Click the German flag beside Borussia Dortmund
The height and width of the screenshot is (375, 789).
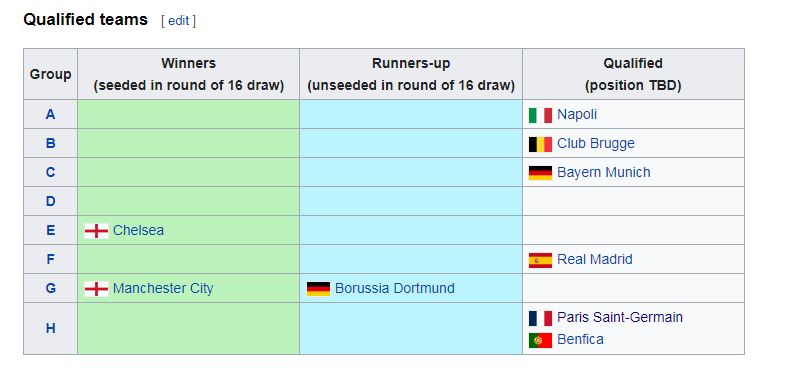(319, 289)
